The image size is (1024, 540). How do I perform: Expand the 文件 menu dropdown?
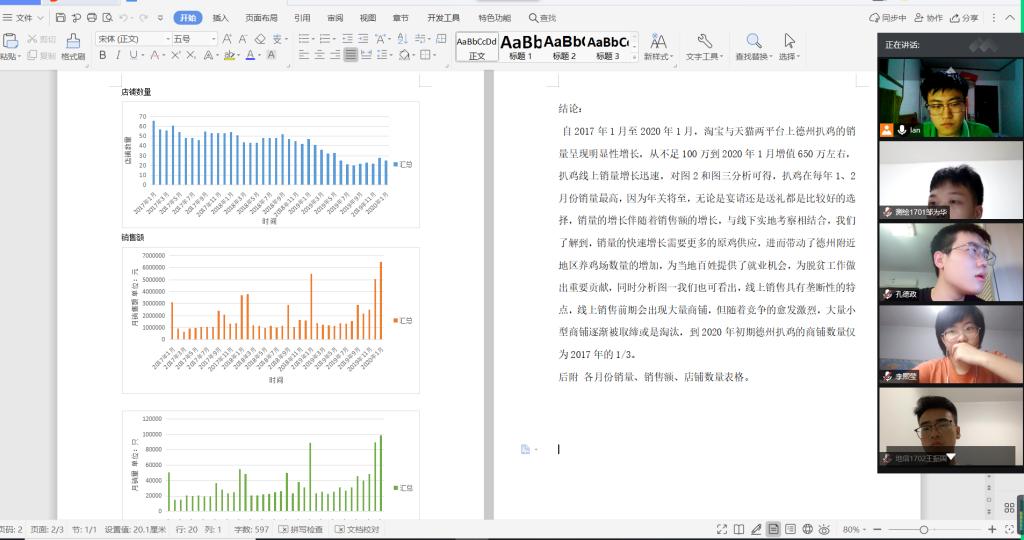click(24, 18)
